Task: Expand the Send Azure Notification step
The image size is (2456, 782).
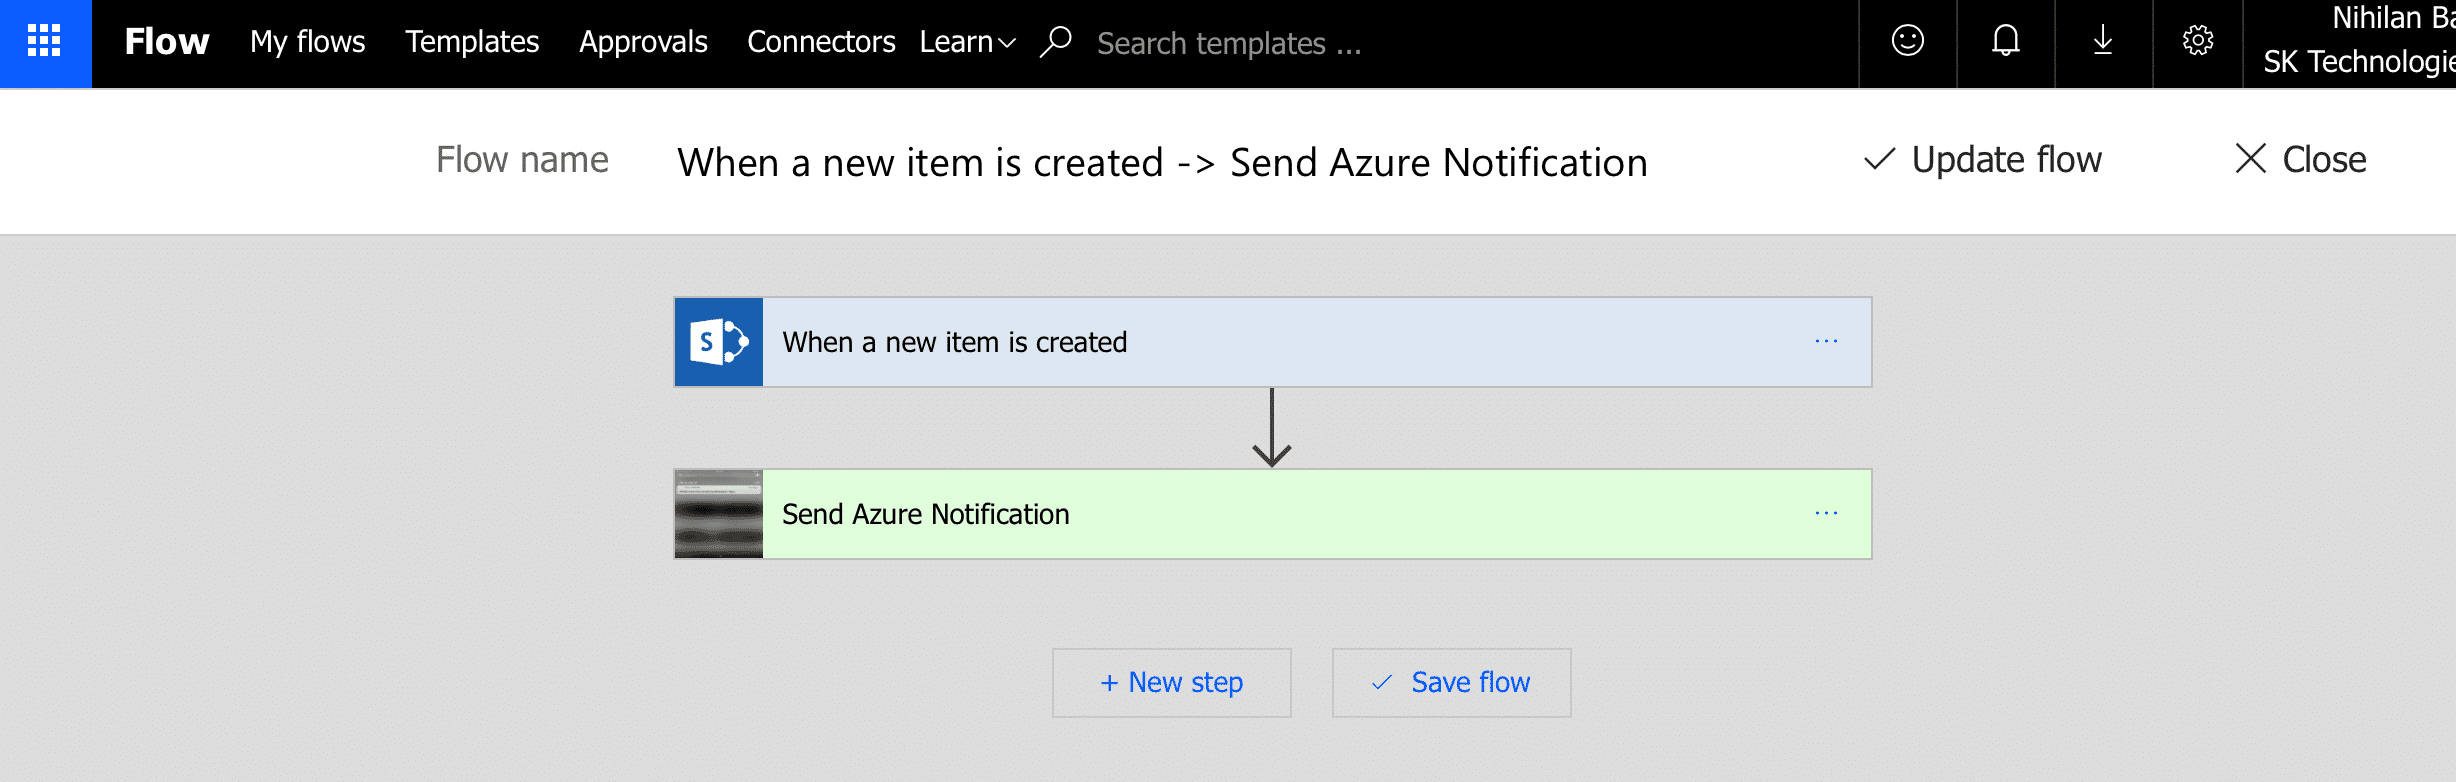Action: pos(1272,514)
